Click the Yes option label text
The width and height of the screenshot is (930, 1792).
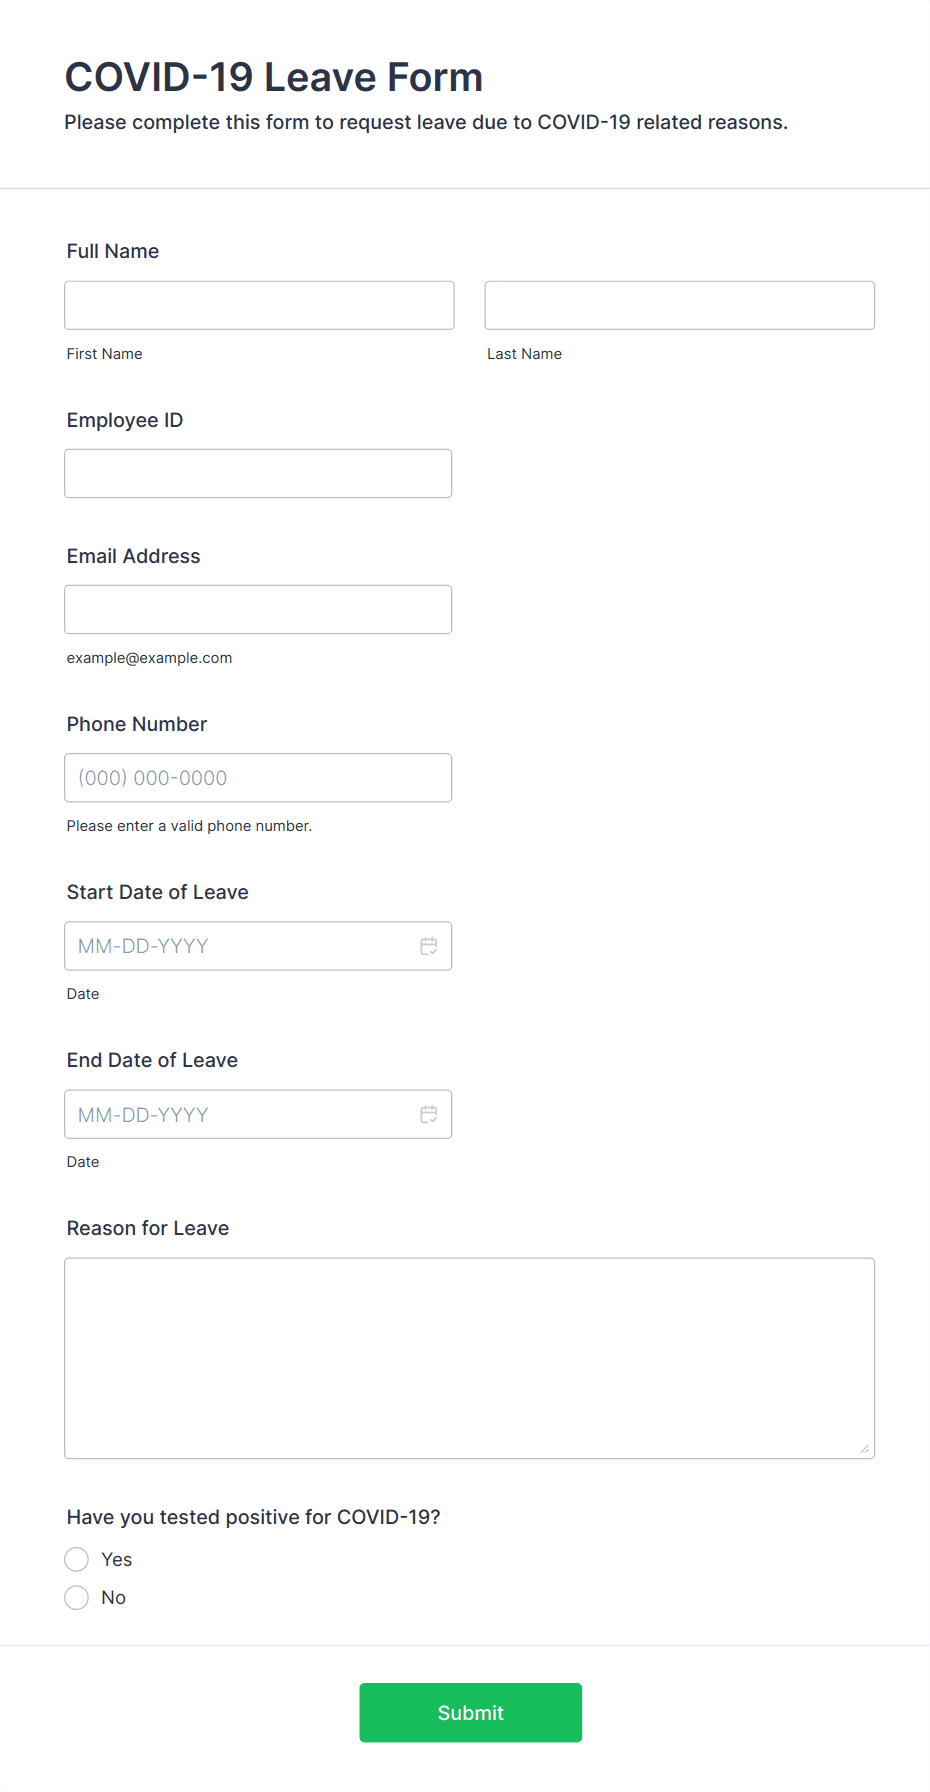click(117, 1559)
